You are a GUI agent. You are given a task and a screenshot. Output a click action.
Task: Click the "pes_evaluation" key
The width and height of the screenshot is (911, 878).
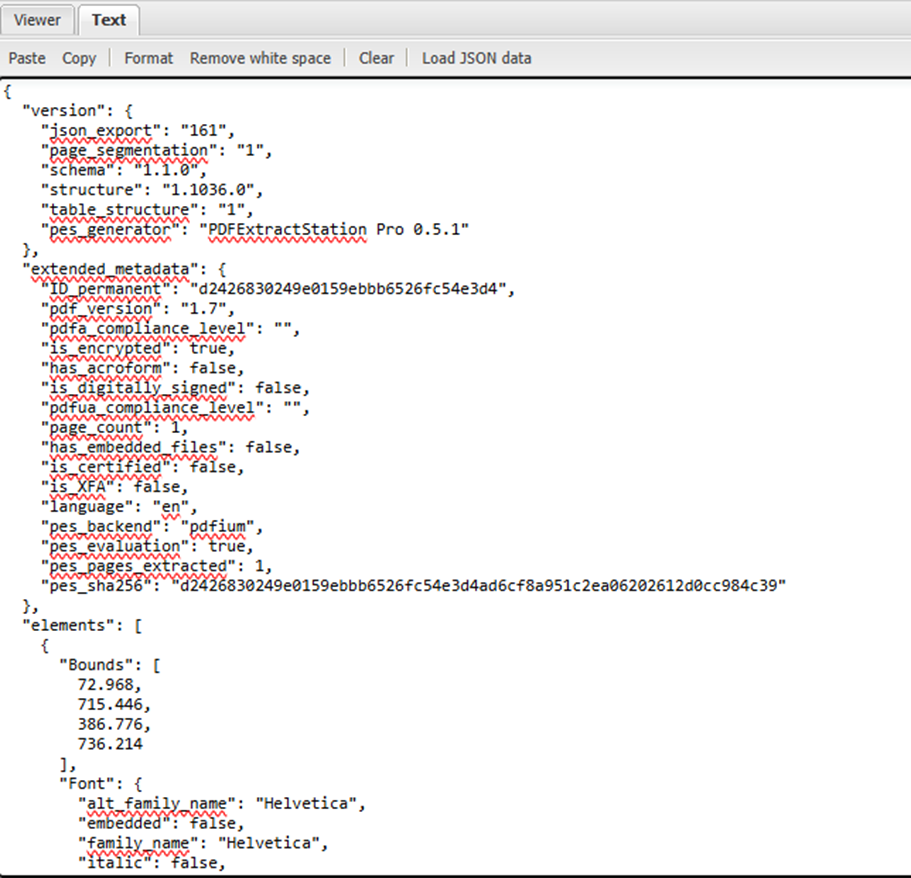pyautogui.click(x=114, y=546)
